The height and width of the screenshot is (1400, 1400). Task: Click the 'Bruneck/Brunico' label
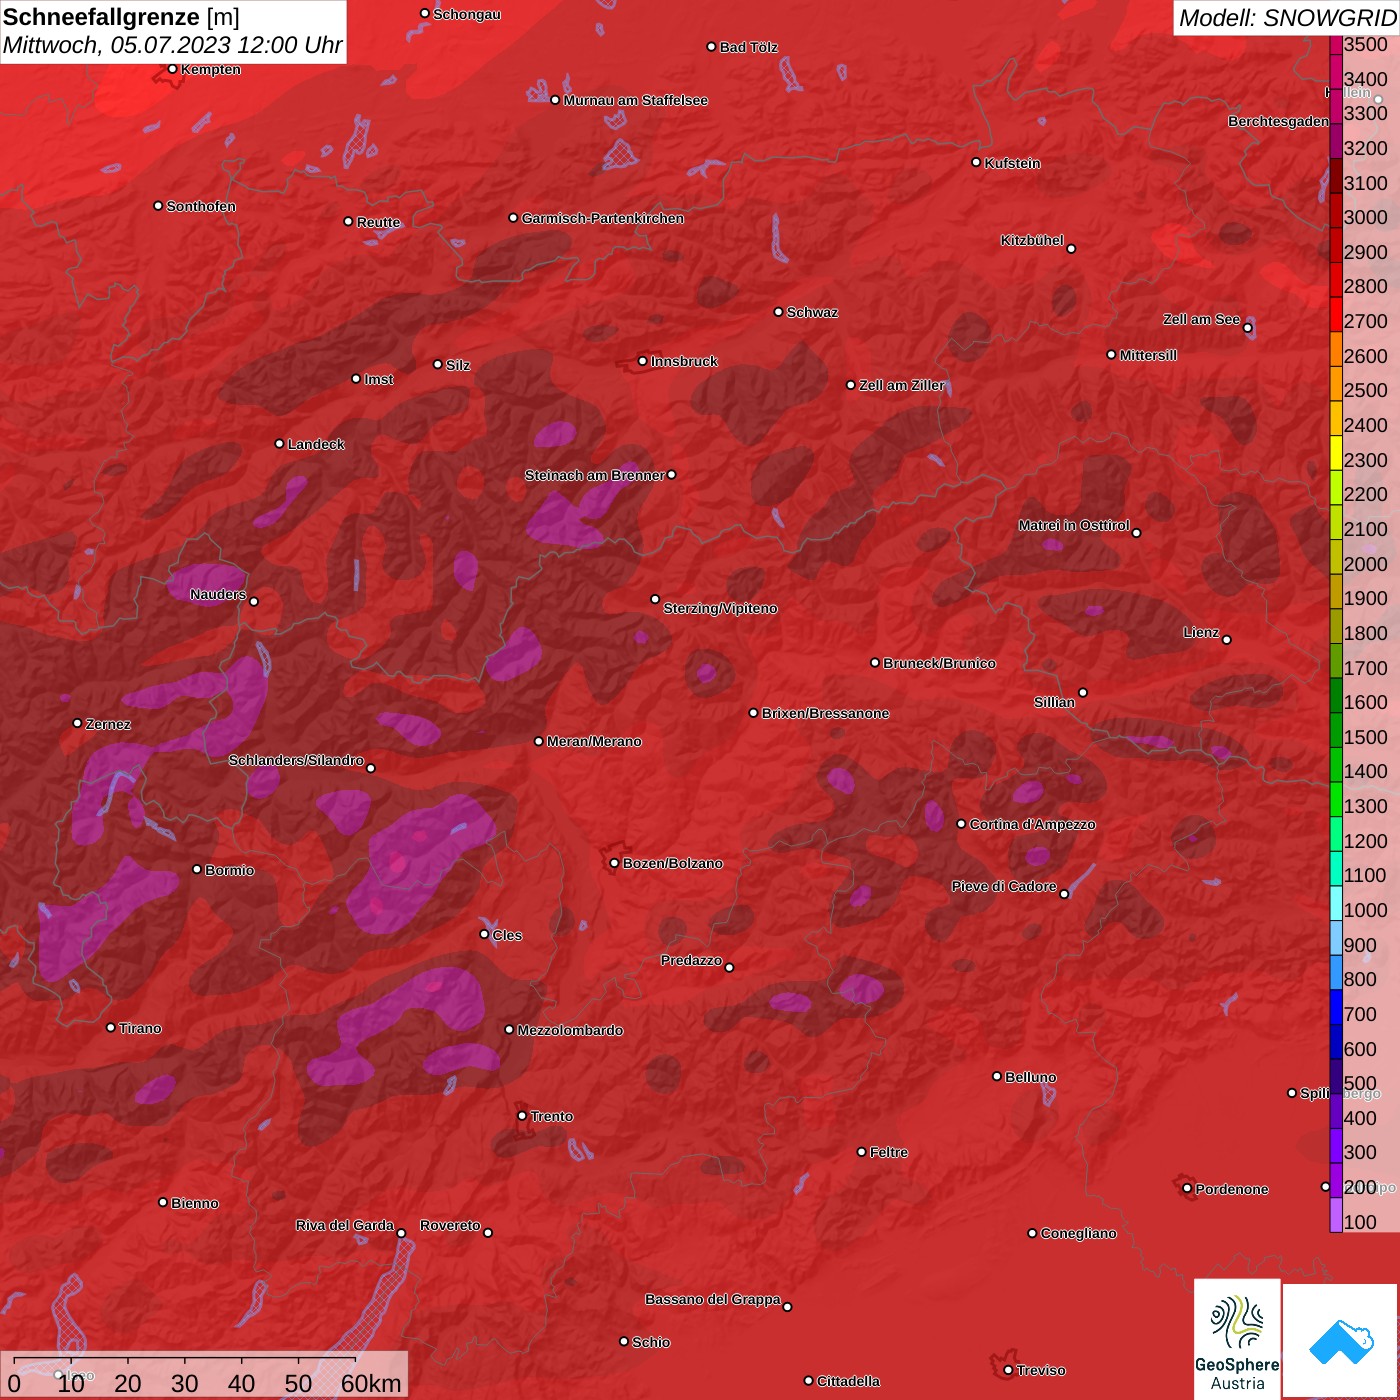(x=940, y=663)
